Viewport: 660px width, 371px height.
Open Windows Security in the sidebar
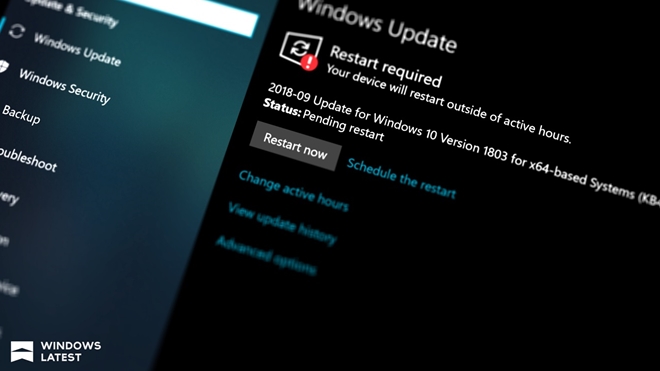[64, 86]
